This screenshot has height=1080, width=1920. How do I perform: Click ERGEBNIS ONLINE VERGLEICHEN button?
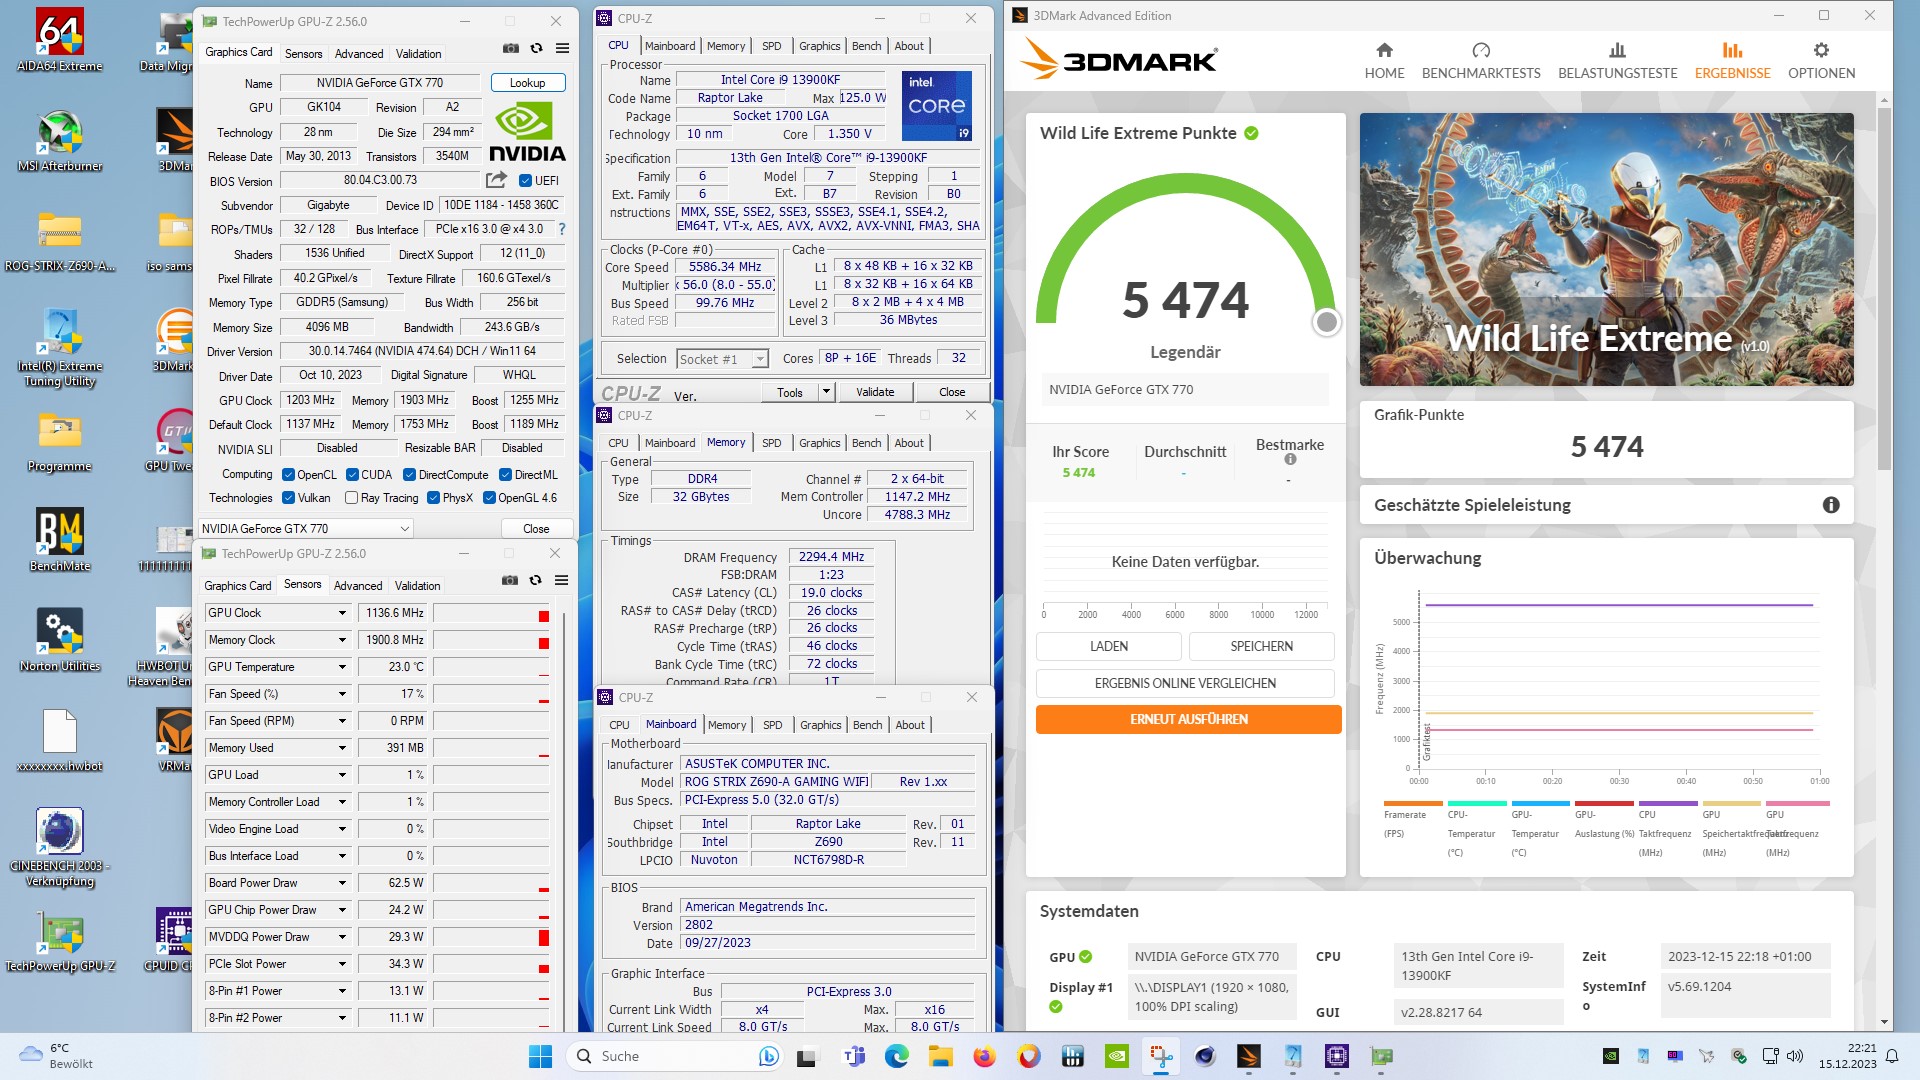pyautogui.click(x=1185, y=683)
